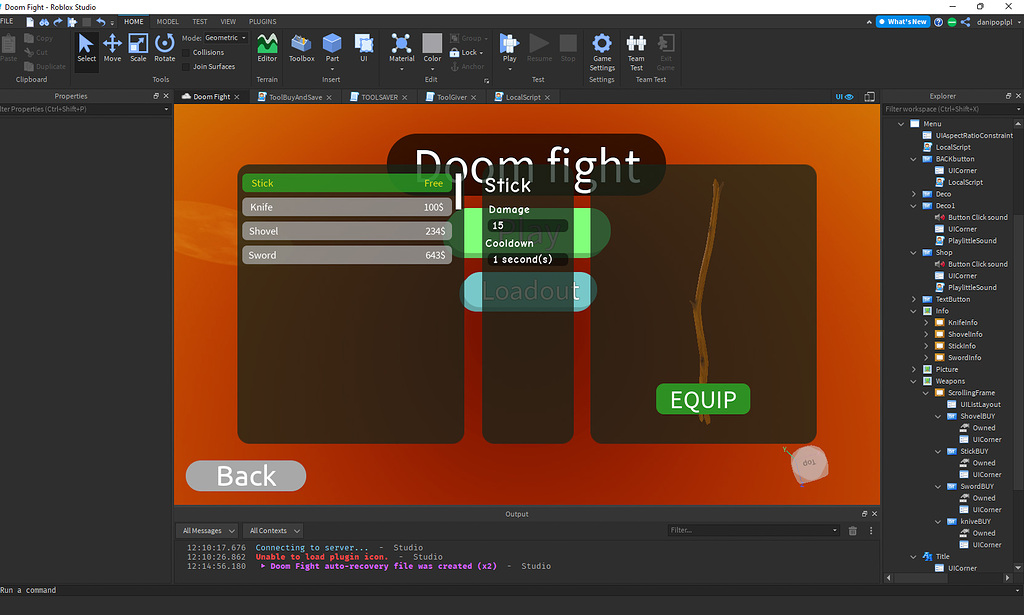
Task: Open Game Settings
Action: [601, 46]
